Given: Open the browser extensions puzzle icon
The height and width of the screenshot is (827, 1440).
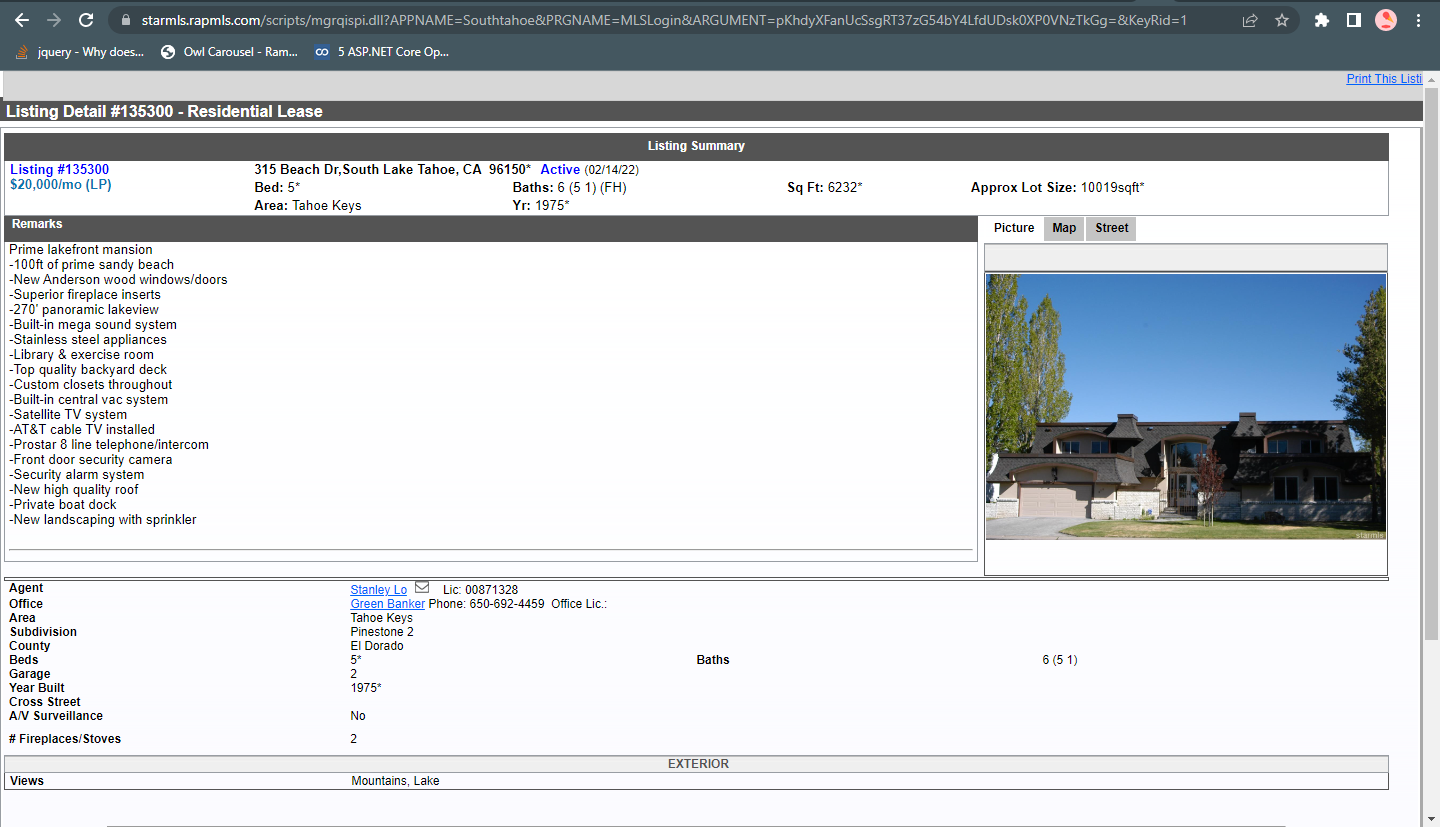Looking at the screenshot, I should [1322, 20].
